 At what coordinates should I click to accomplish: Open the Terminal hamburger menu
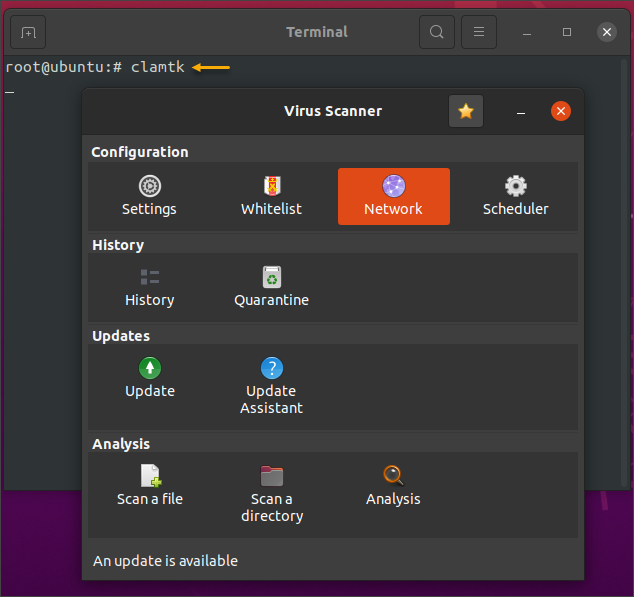pos(479,32)
